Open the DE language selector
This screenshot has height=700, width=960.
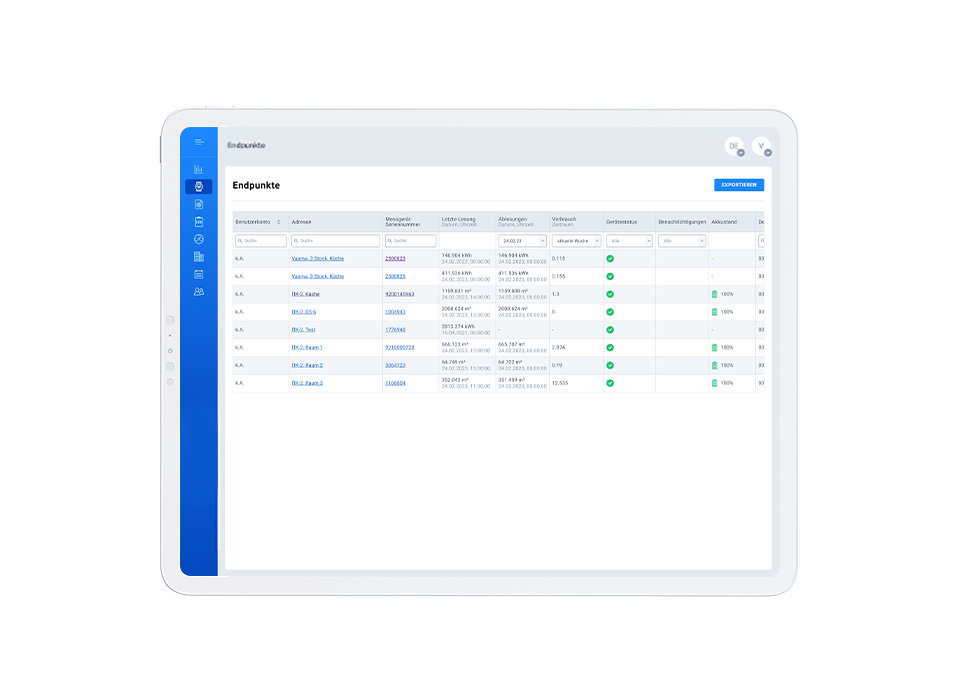pyautogui.click(x=735, y=146)
